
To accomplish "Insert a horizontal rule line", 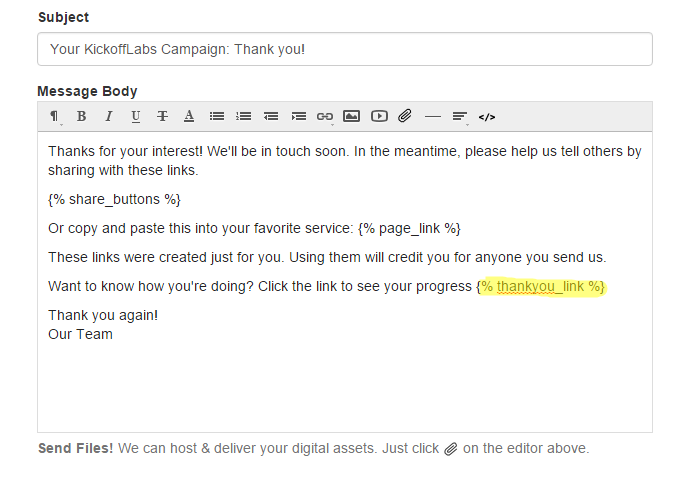I will coord(433,117).
